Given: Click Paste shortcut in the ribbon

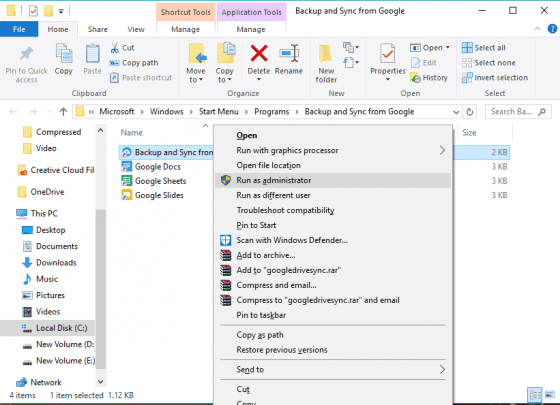Looking at the screenshot, I should tap(141, 78).
